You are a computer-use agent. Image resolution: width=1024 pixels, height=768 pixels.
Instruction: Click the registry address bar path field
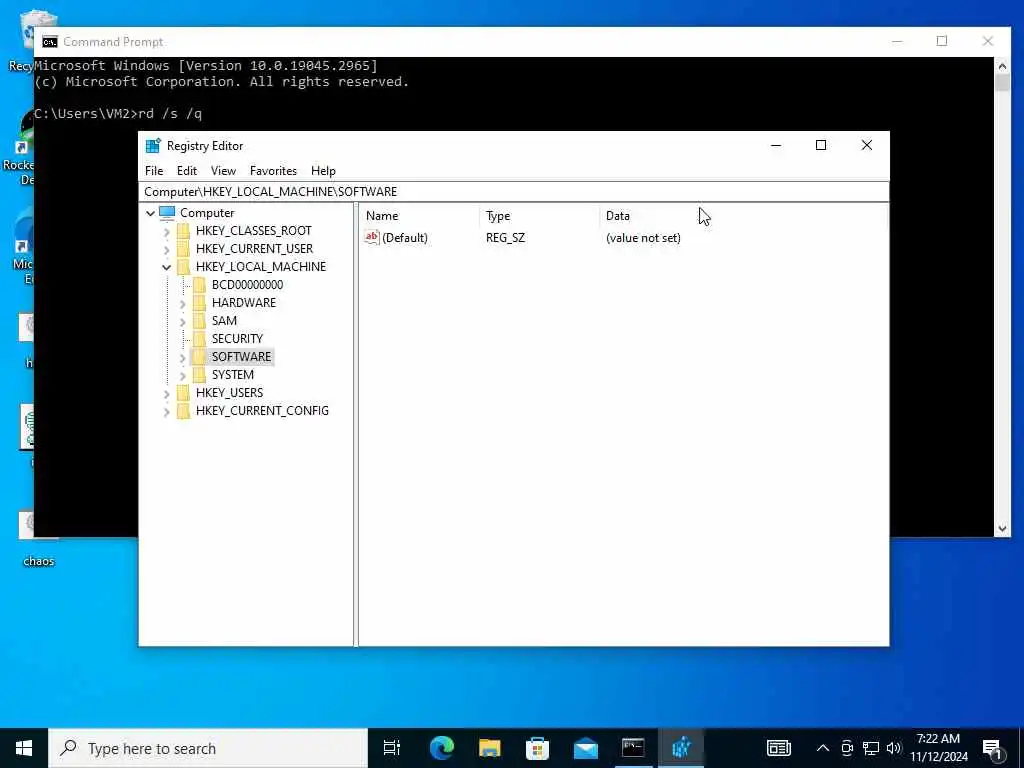516,191
